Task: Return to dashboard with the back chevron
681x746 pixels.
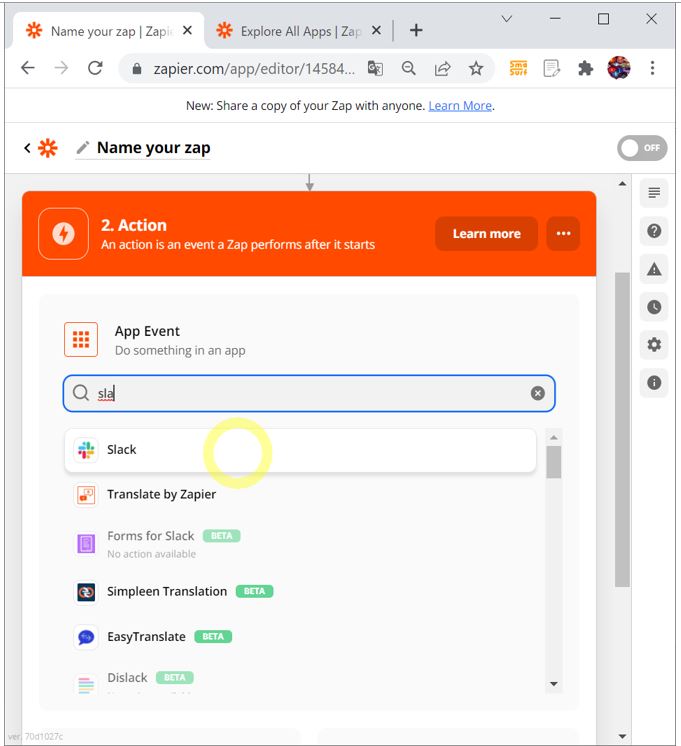Action: [x=27, y=148]
